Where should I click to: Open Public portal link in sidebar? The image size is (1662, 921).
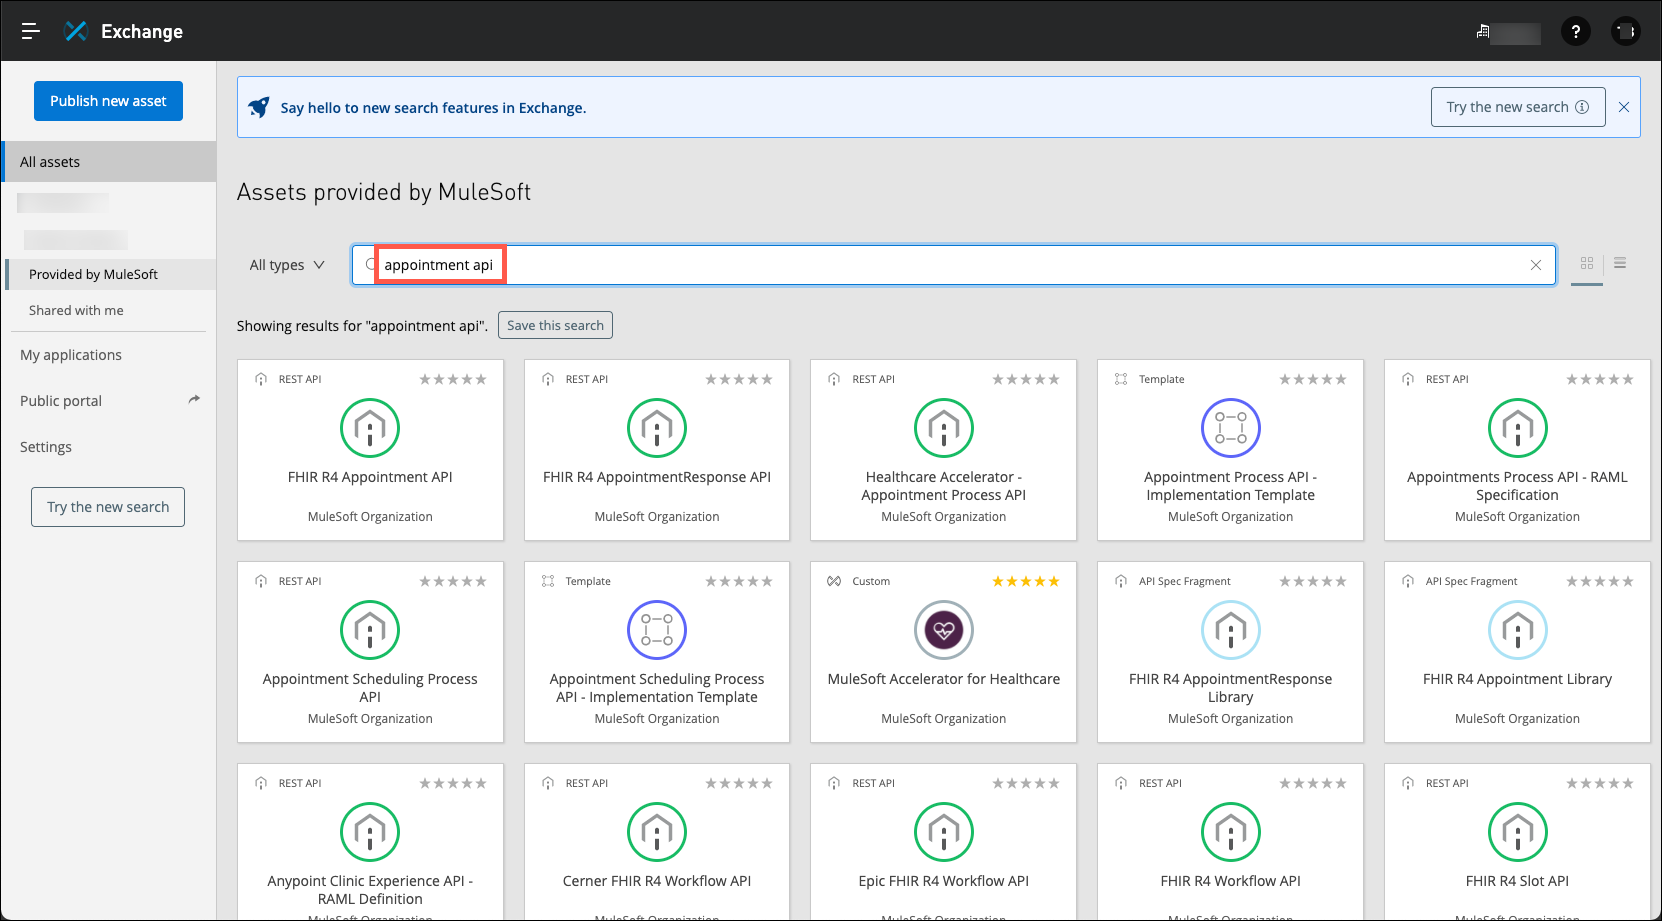point(61,401)
